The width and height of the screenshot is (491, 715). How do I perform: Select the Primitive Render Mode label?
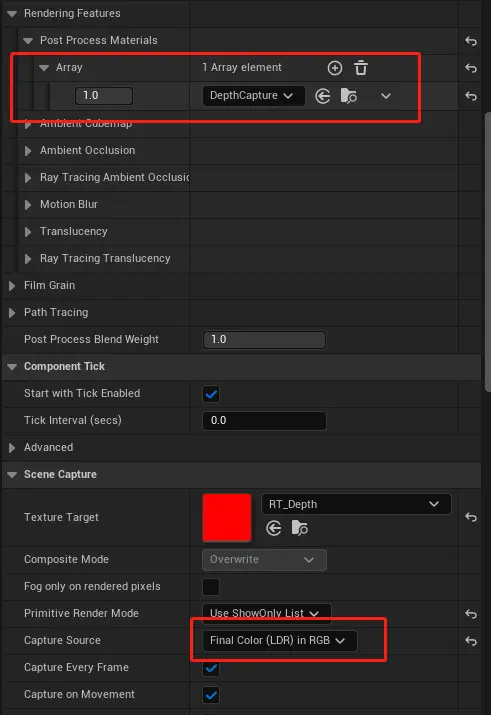pyautogui.click(x=81, y=613)
